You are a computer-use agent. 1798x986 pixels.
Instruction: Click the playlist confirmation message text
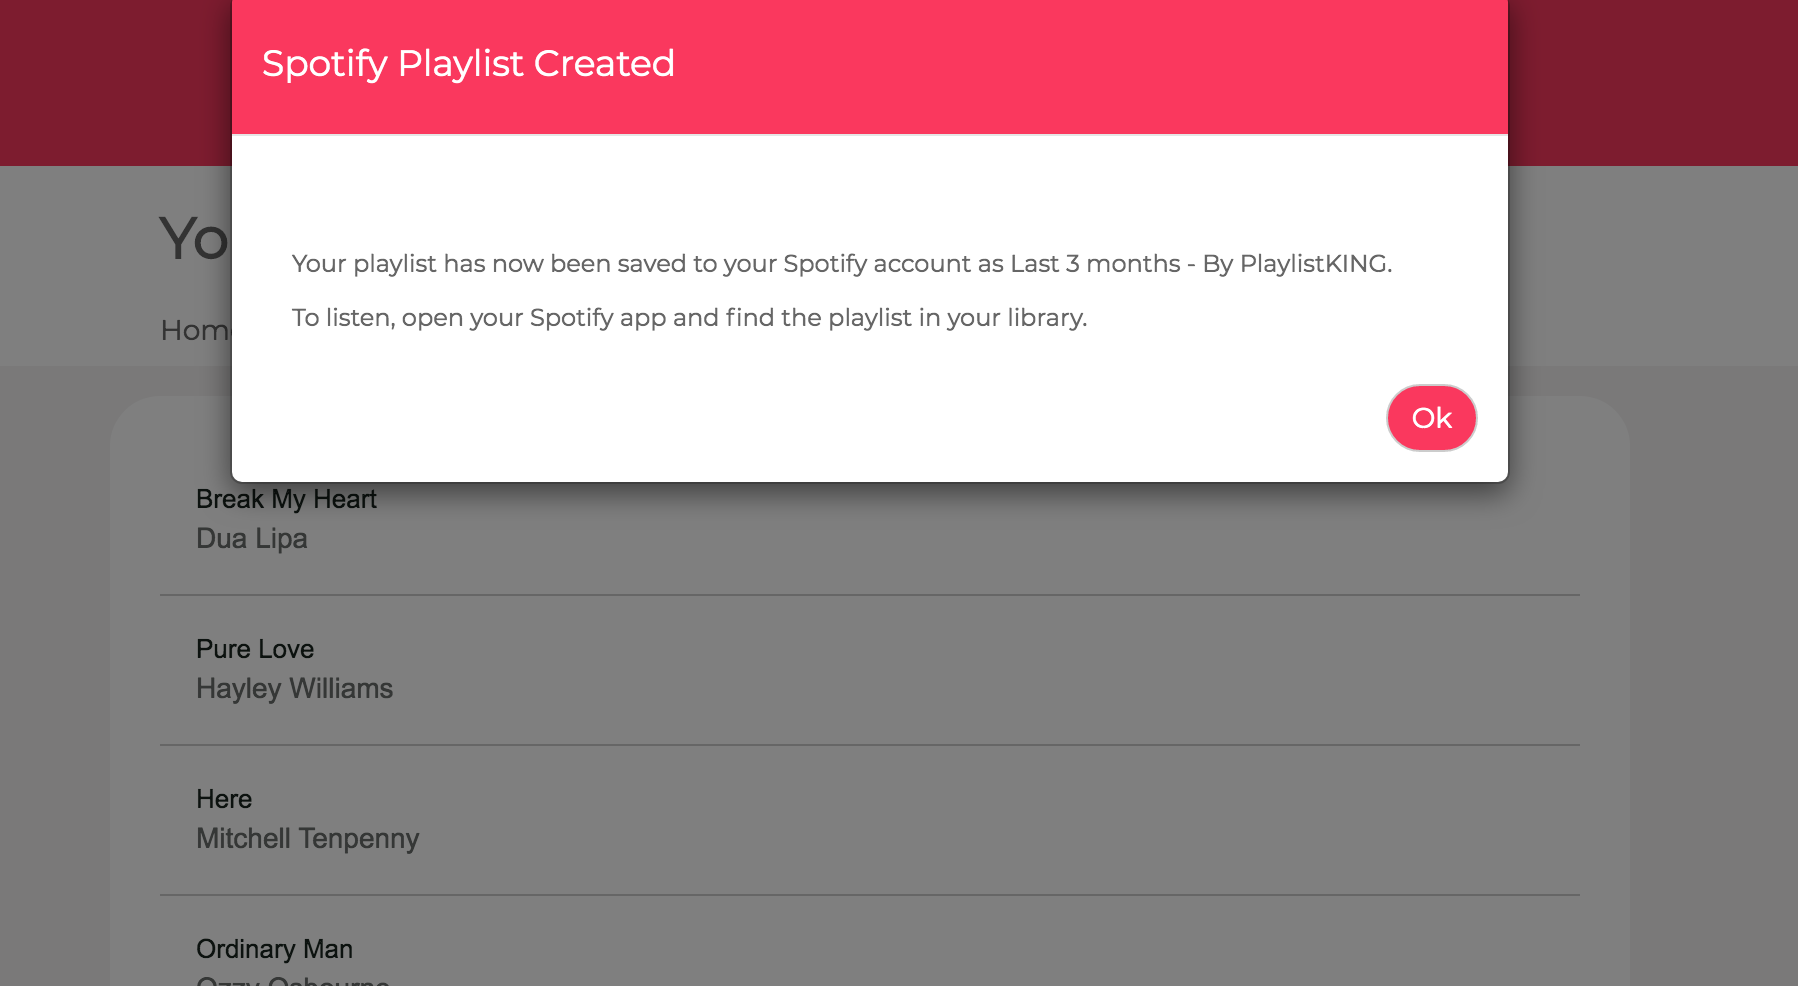click(841, 263)
